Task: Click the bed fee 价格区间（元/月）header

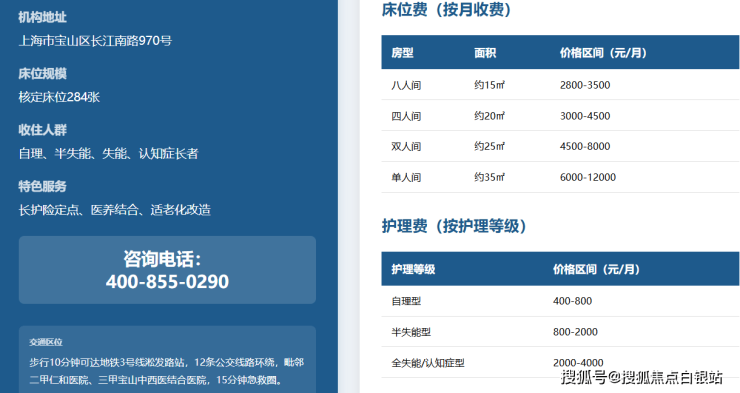Action: (x=603, y=52)
